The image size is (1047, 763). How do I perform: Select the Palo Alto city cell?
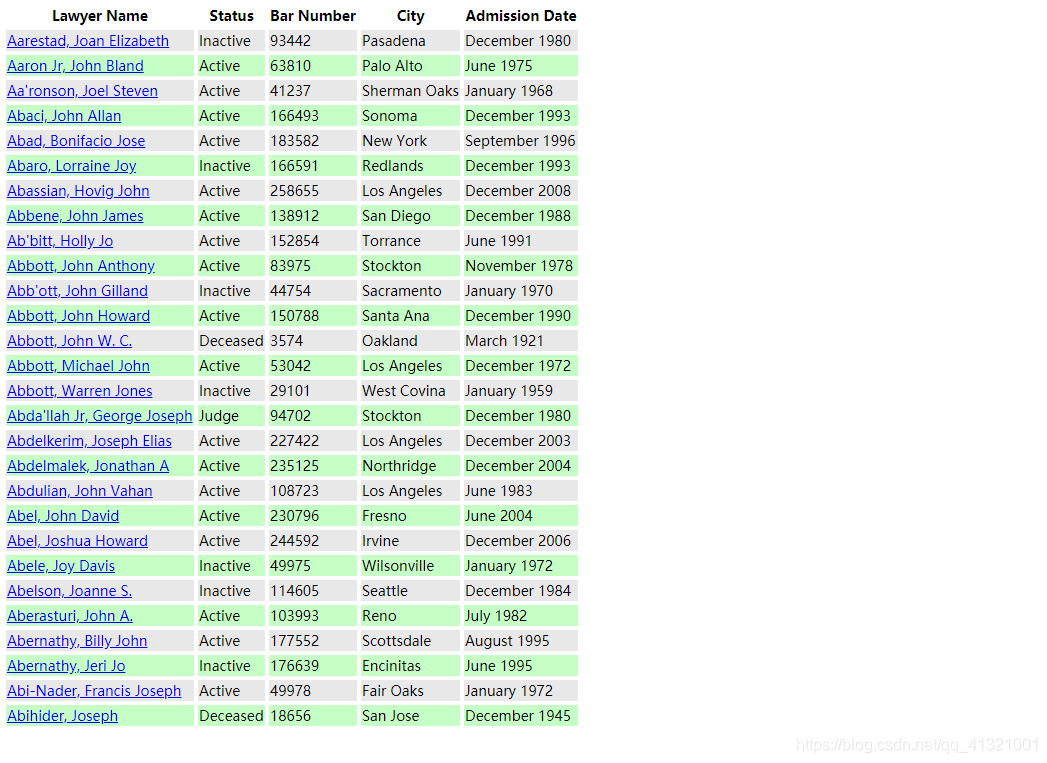click(x=410, y=66)
